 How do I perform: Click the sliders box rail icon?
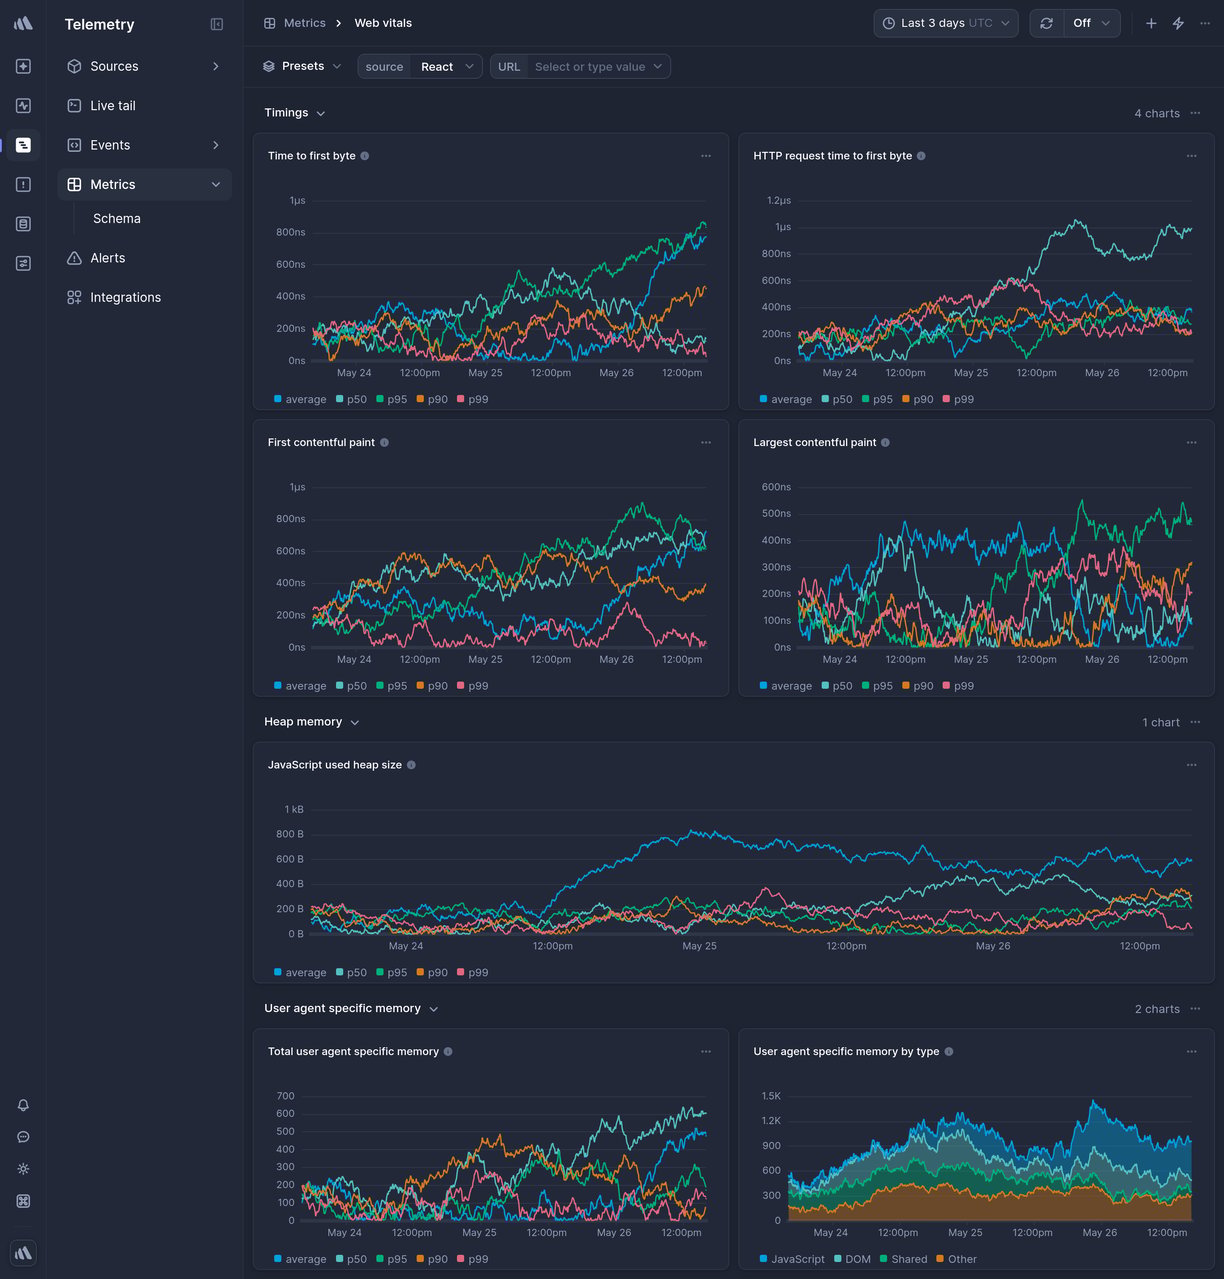point(23,263)
